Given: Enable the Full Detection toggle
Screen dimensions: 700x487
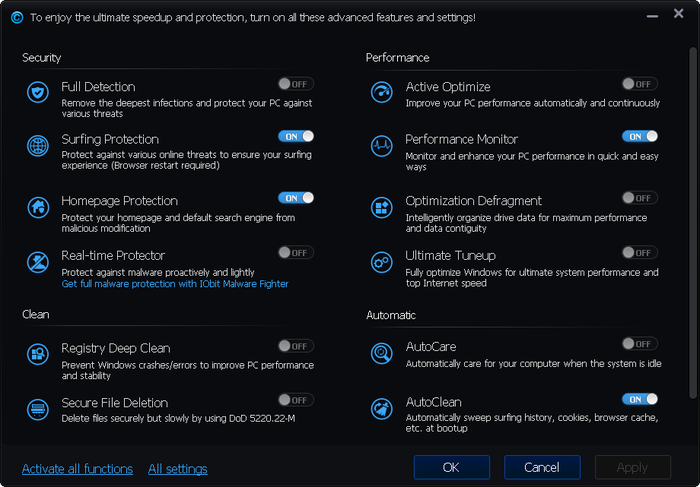Looking at the screenshot, I should tap(296, 84).
